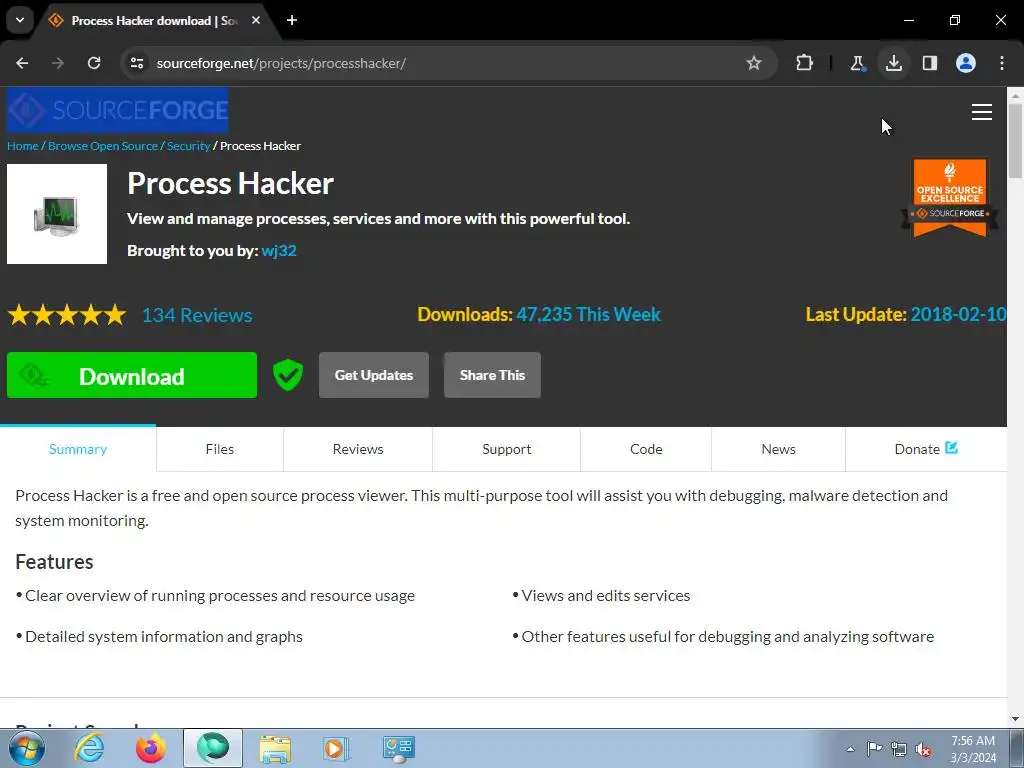Launch Firefox from the taskbar
The height and width of the screenshot is (768, 1024).
(151, 748)
